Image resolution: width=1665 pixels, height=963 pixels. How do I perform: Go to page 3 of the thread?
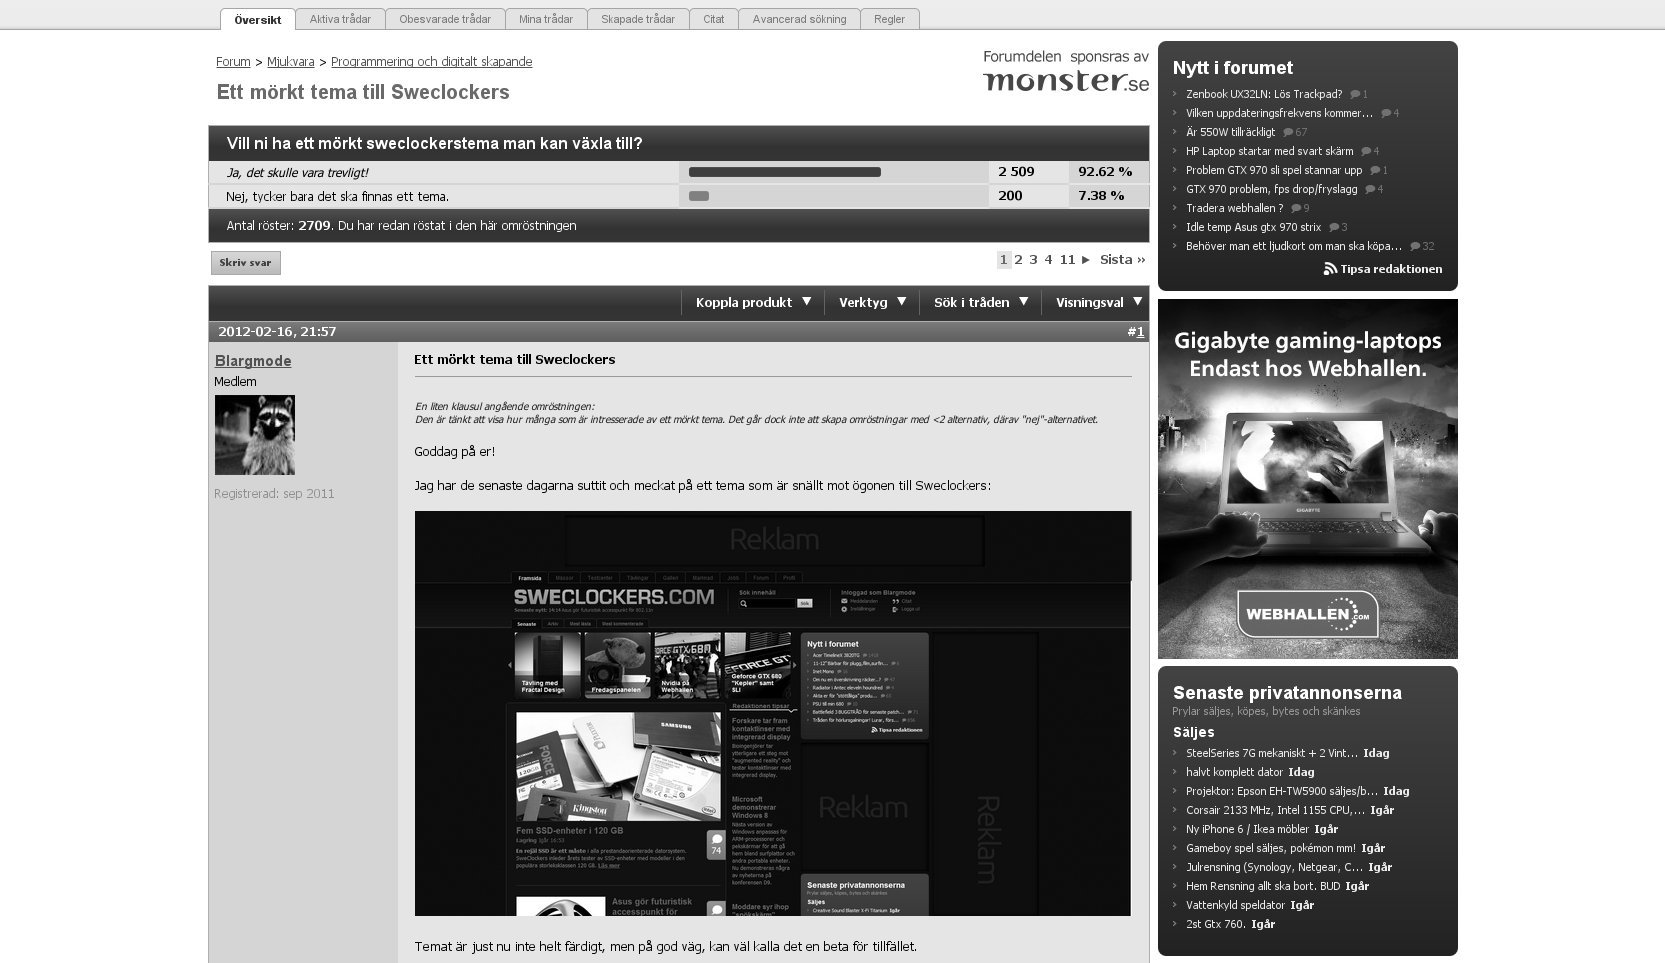(1034, 260)
